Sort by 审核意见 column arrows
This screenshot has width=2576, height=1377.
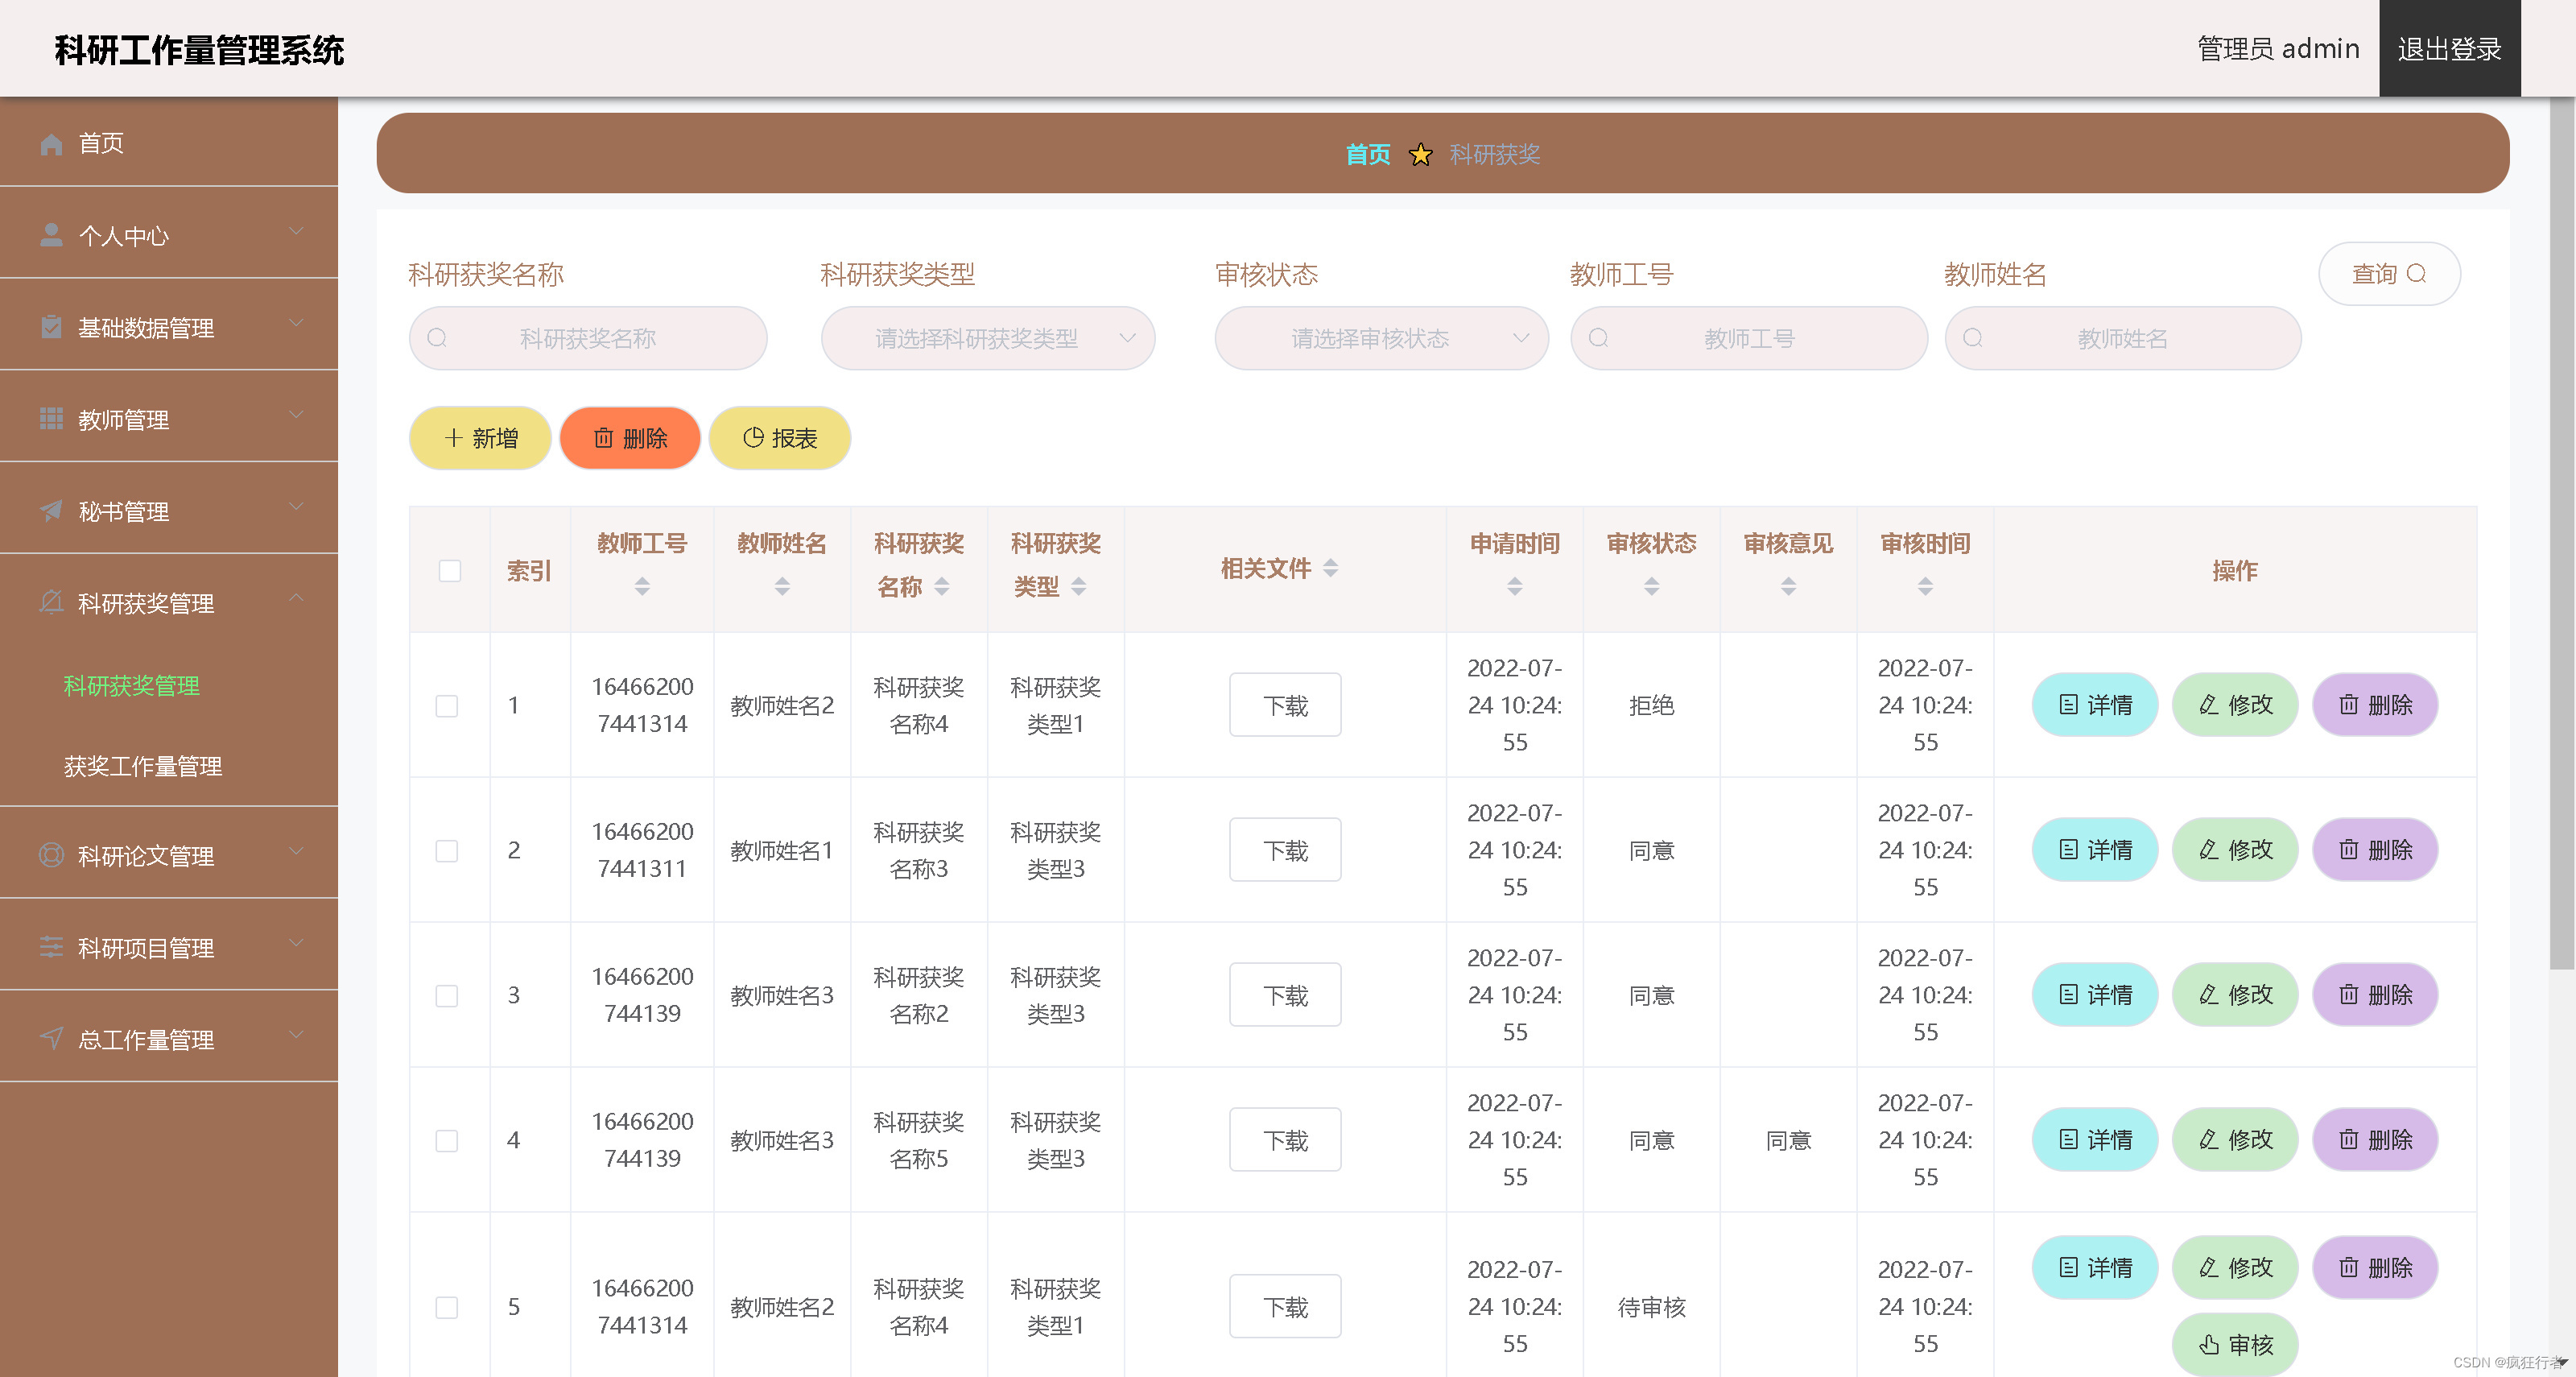pyautogui.click(x=1789, y=587)
